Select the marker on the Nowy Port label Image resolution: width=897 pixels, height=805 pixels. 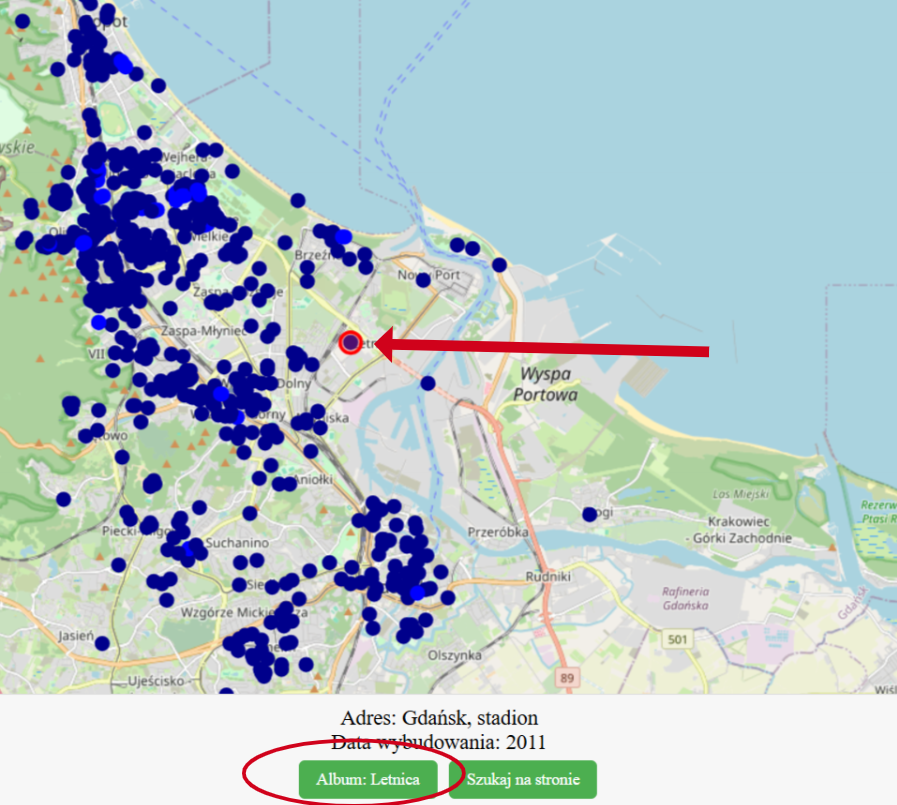[x=423, y=280]
